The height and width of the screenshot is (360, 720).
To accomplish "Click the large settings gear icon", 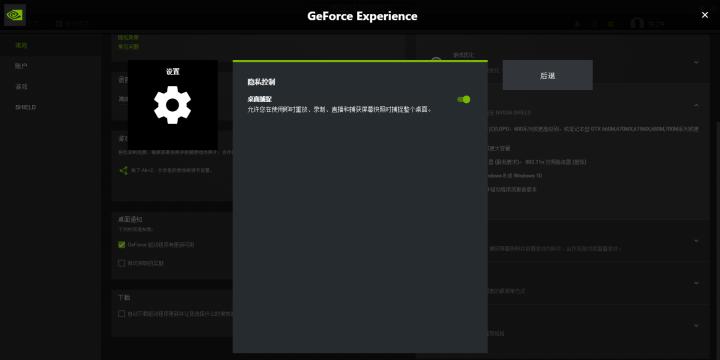I will pos(172,105).
